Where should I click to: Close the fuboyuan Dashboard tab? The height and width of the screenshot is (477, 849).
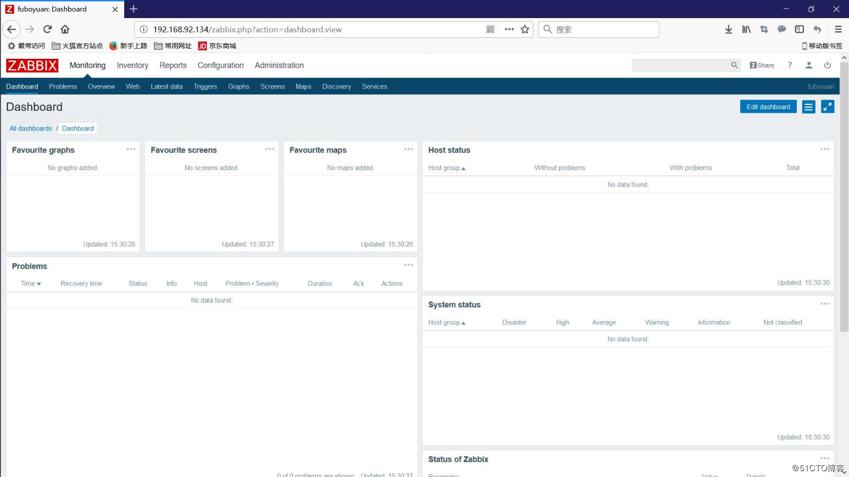(115, 9)
